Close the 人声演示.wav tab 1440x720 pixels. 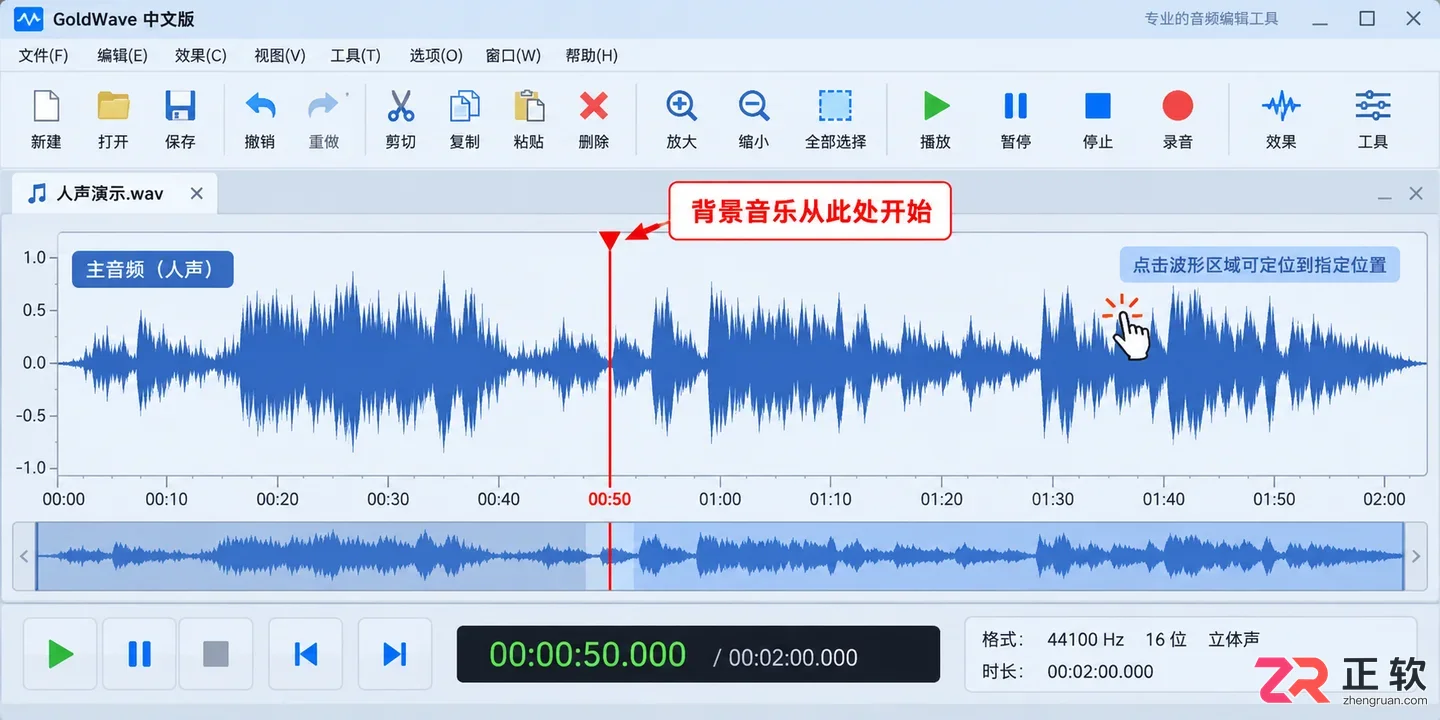(197, 193)
